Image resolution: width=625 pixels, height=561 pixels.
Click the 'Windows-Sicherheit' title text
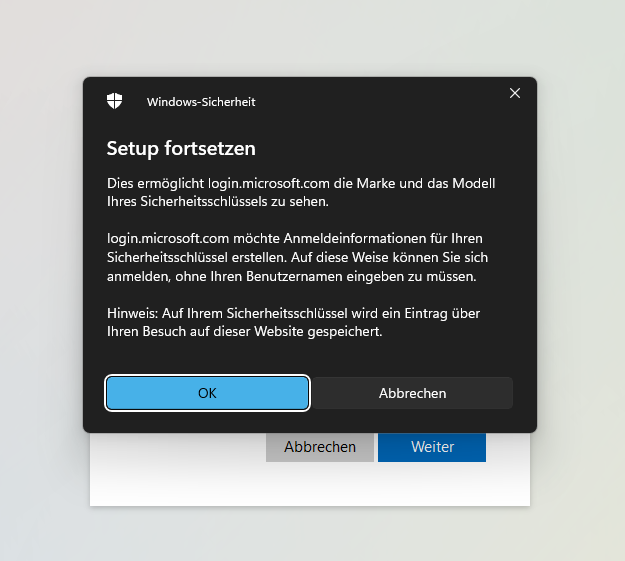201,102
